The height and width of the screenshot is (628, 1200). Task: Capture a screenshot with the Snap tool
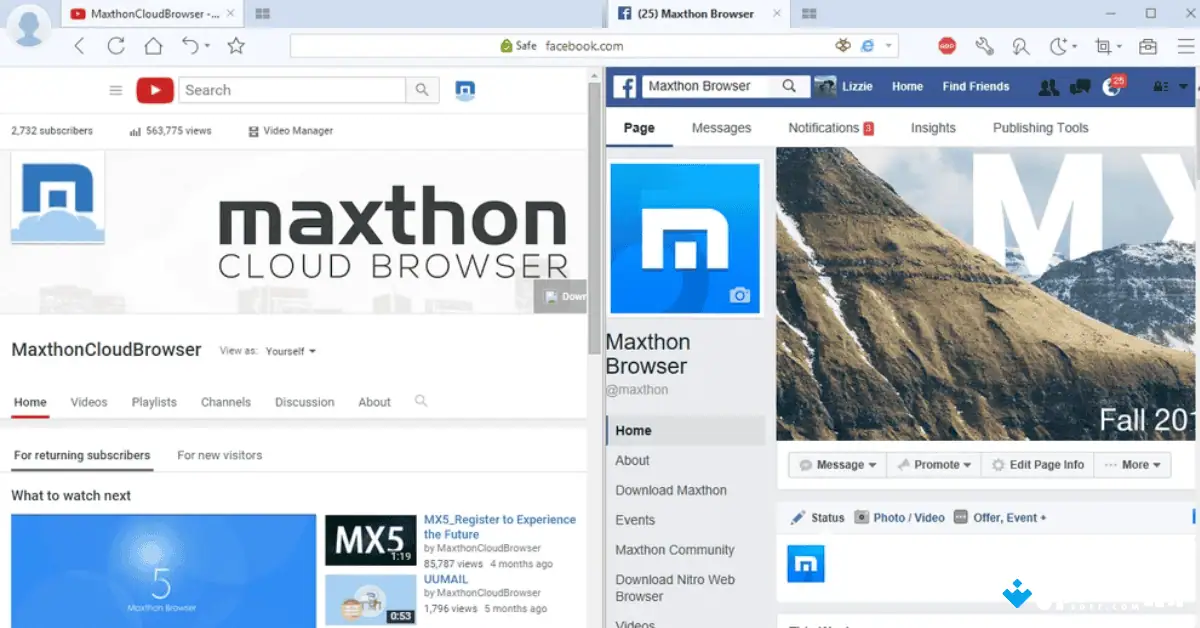1101,46
